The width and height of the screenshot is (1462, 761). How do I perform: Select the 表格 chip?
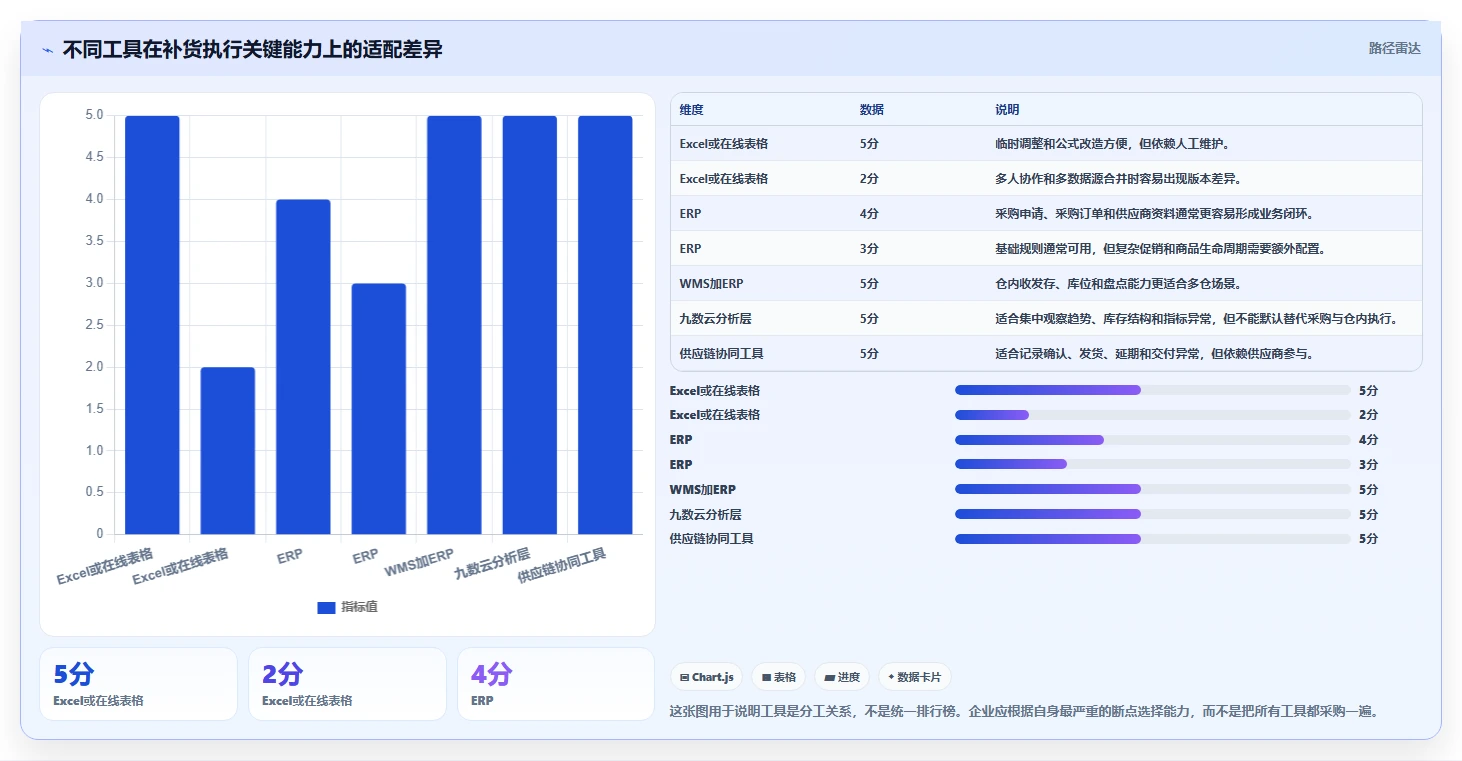(779, 677)
